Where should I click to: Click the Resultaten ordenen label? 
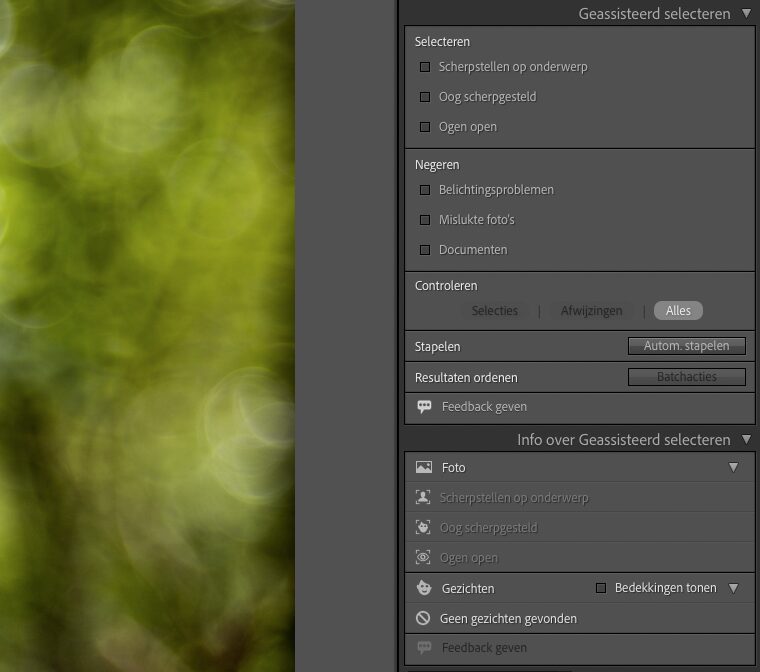click(x=466, y=378)
